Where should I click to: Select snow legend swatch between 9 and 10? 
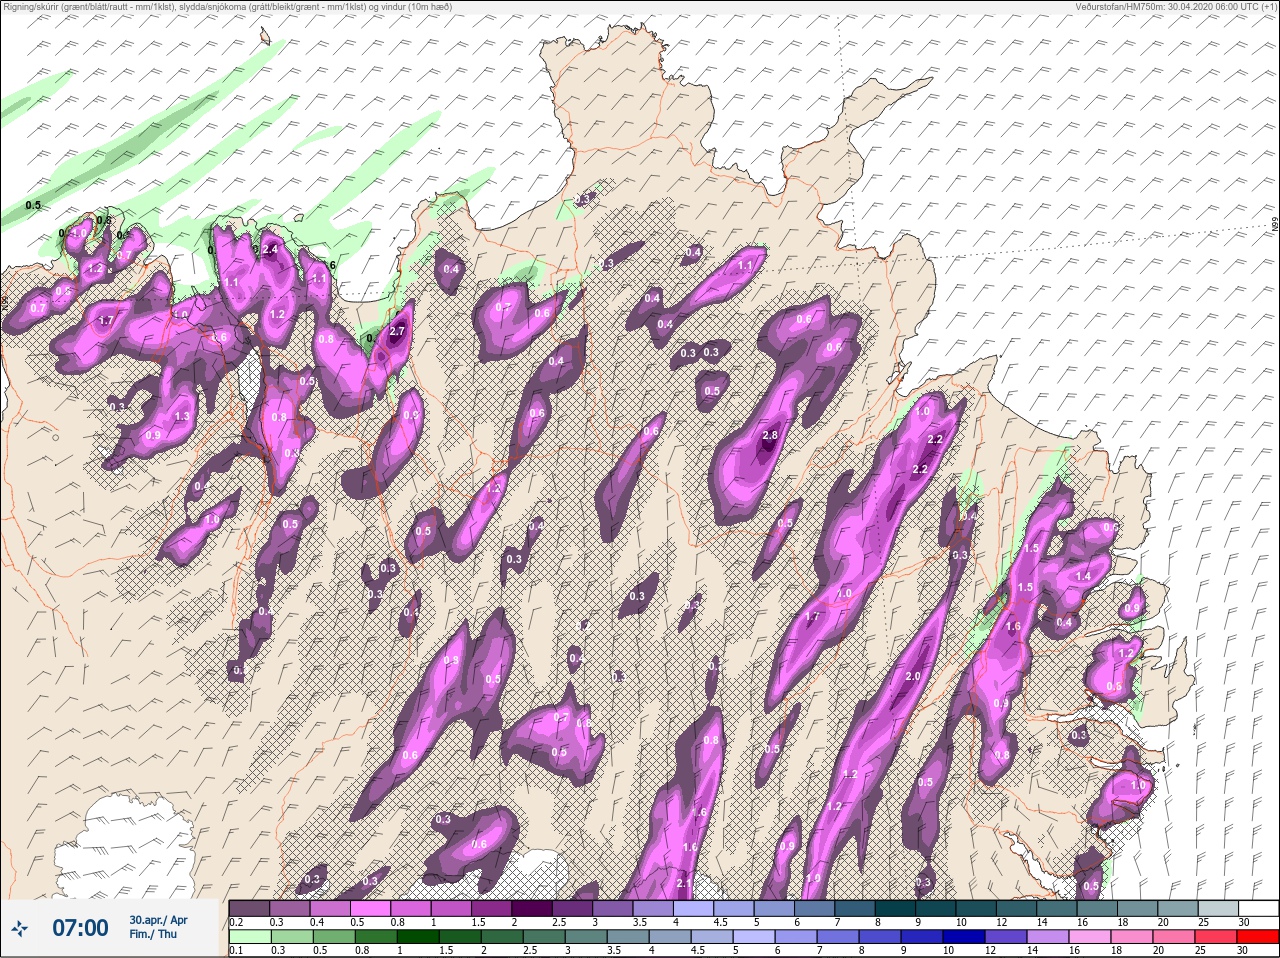[924, 937]
